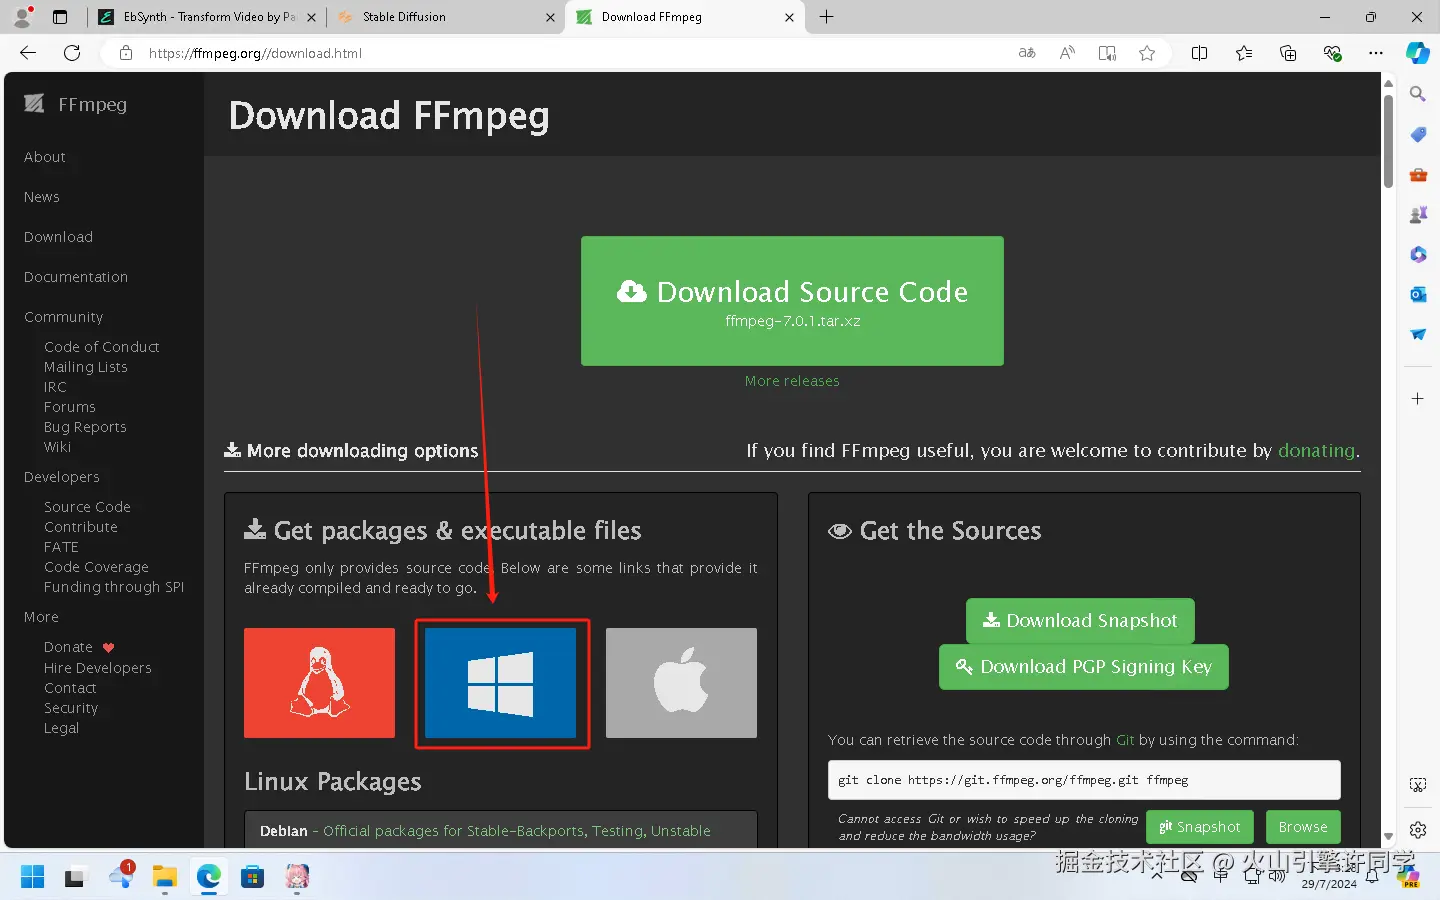
Task: Open the user profile icon
Action: [x=22, y=17]
